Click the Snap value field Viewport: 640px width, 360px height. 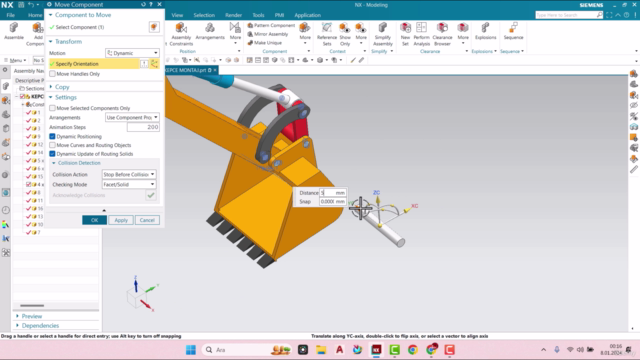point(333,202)
